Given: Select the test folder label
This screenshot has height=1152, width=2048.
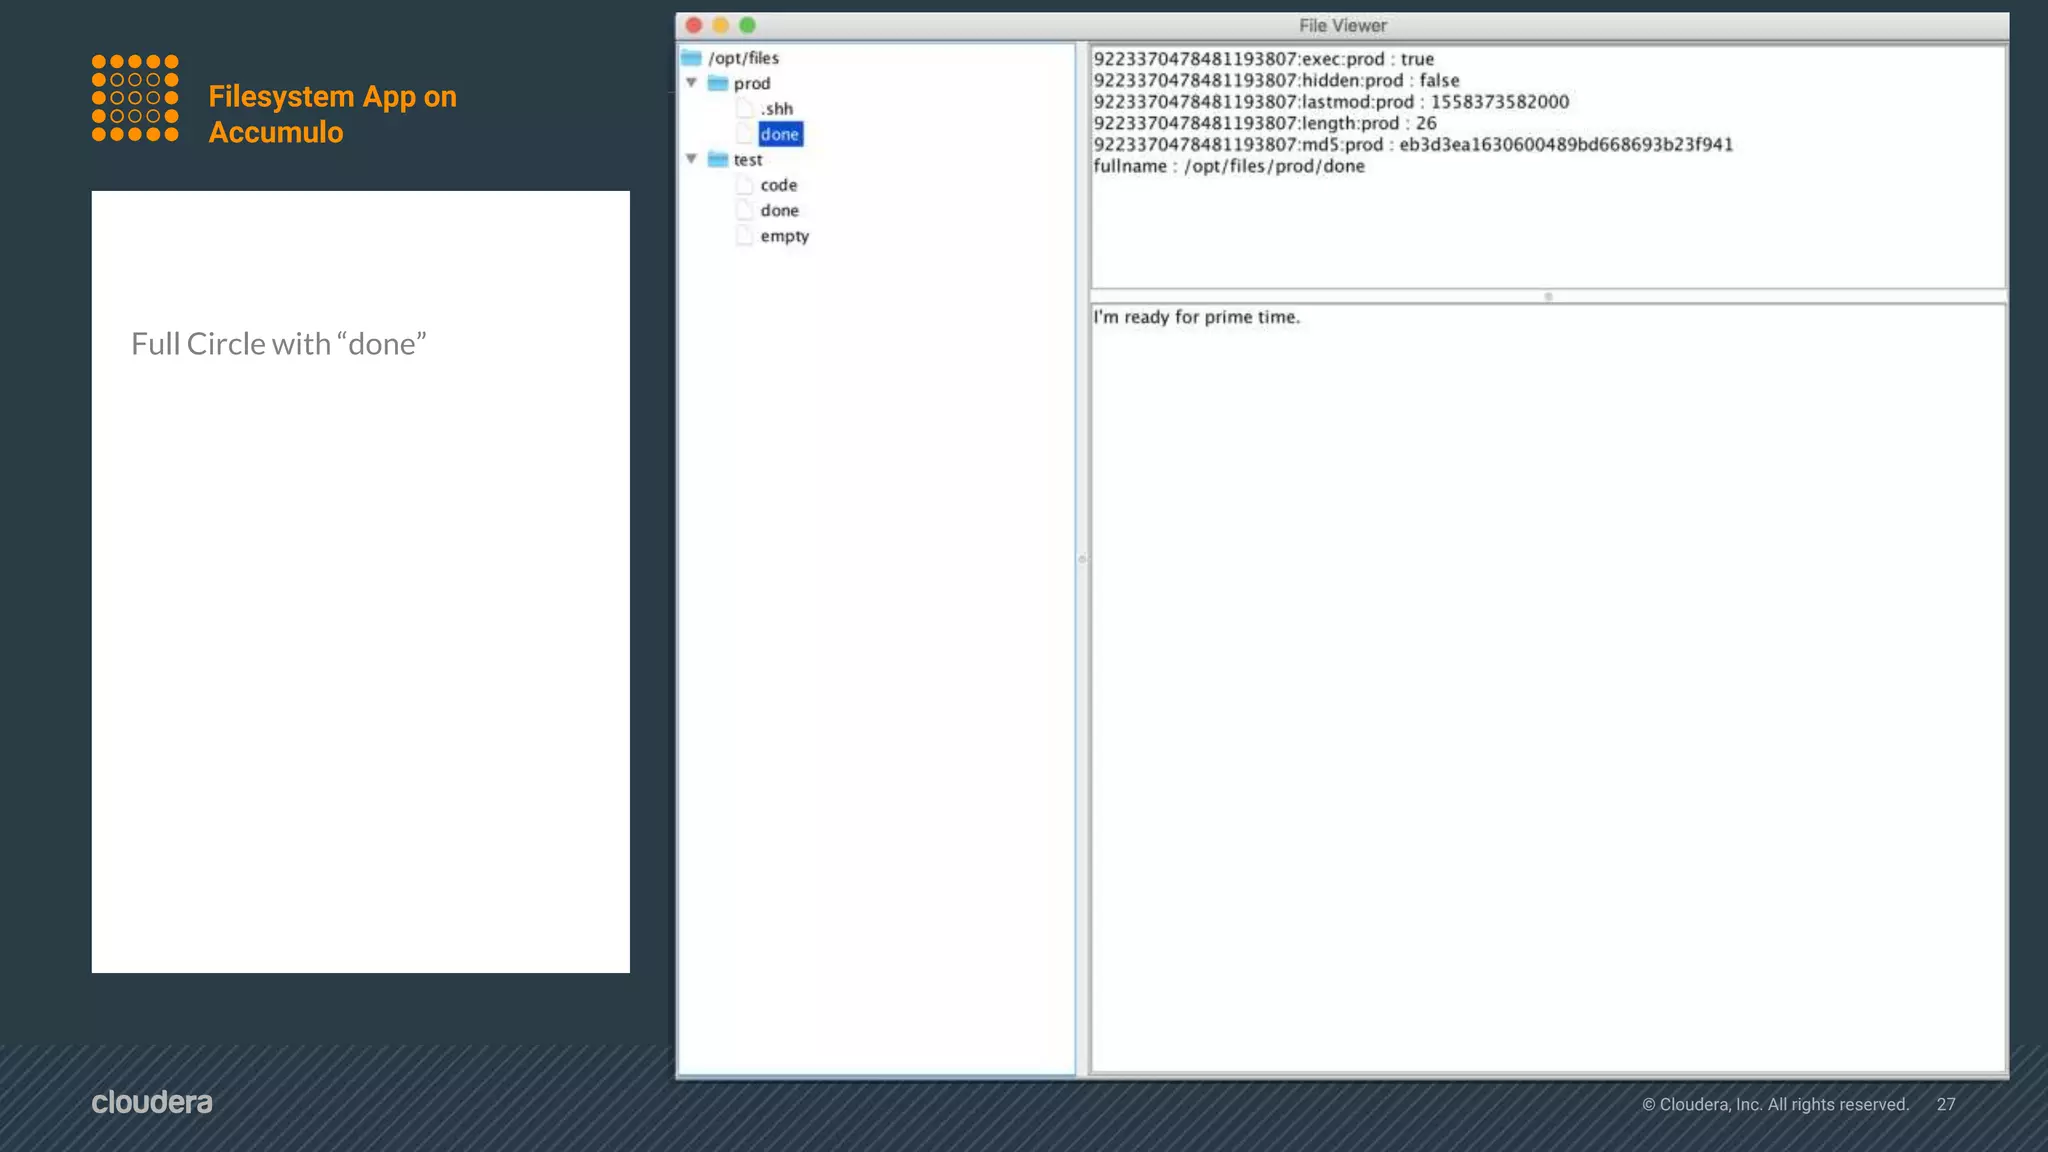Looking at the screenshot, I should (x=748, y=159).
